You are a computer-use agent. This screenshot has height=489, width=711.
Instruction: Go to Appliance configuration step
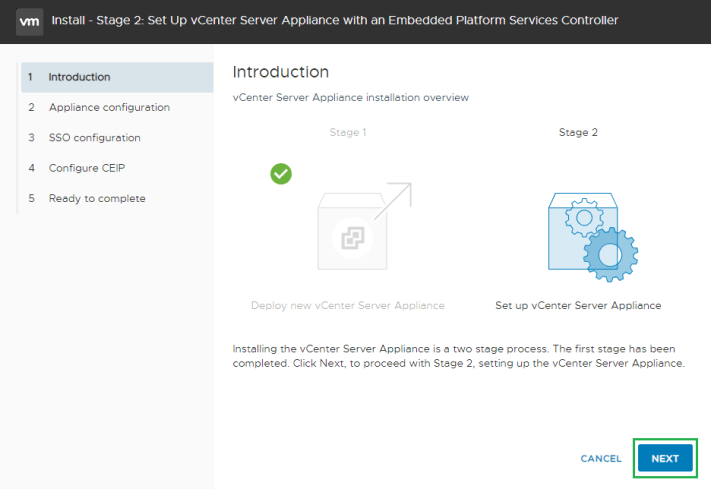click(108, 107)
